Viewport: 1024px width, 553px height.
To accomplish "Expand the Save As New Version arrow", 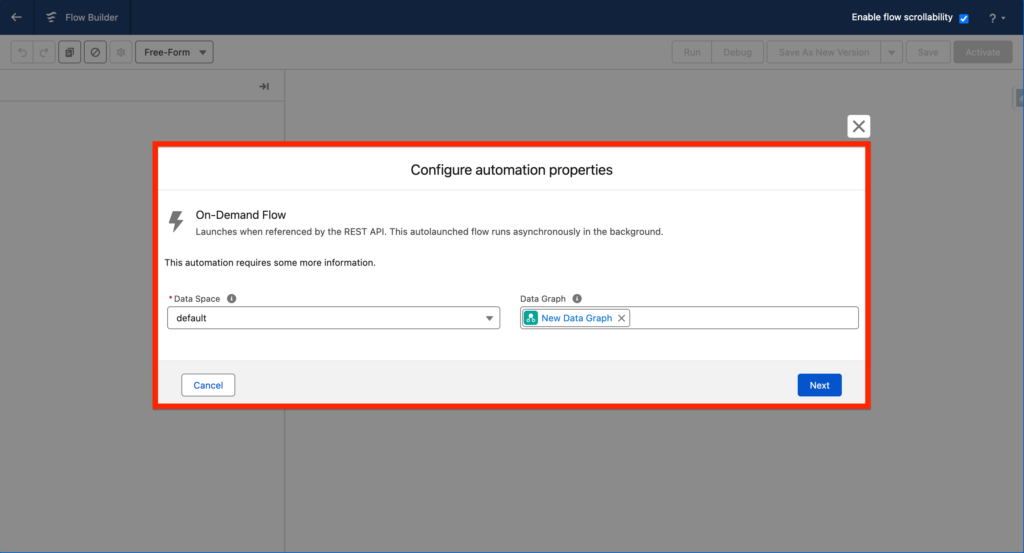I will 891,52.
